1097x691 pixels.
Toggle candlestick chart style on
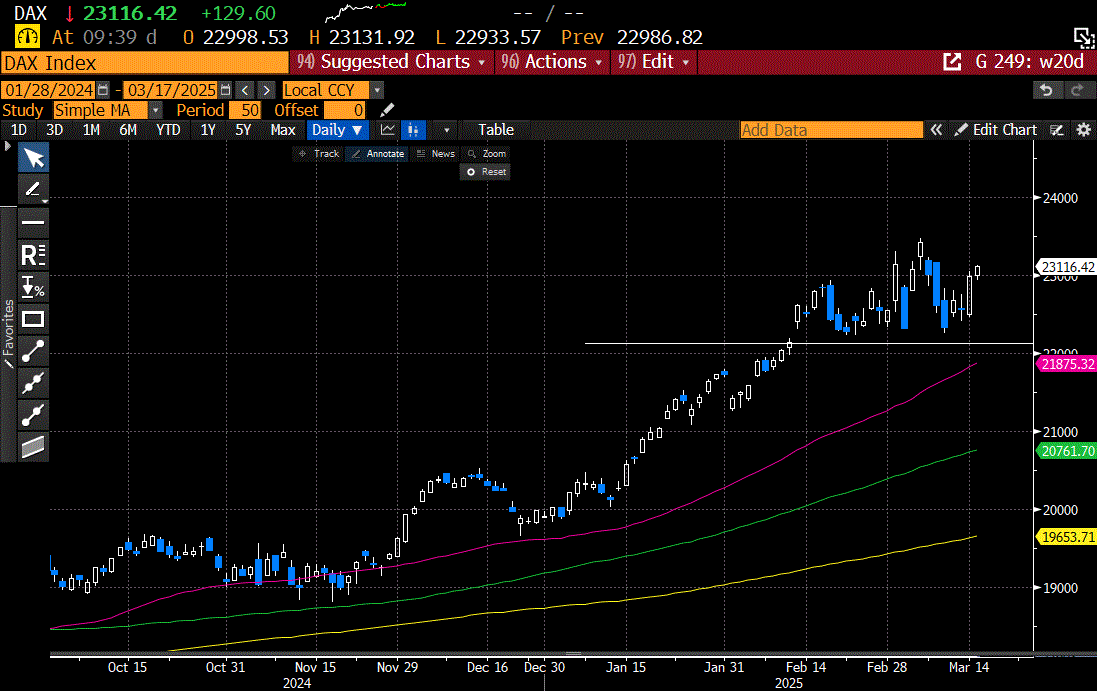(413, 129)
